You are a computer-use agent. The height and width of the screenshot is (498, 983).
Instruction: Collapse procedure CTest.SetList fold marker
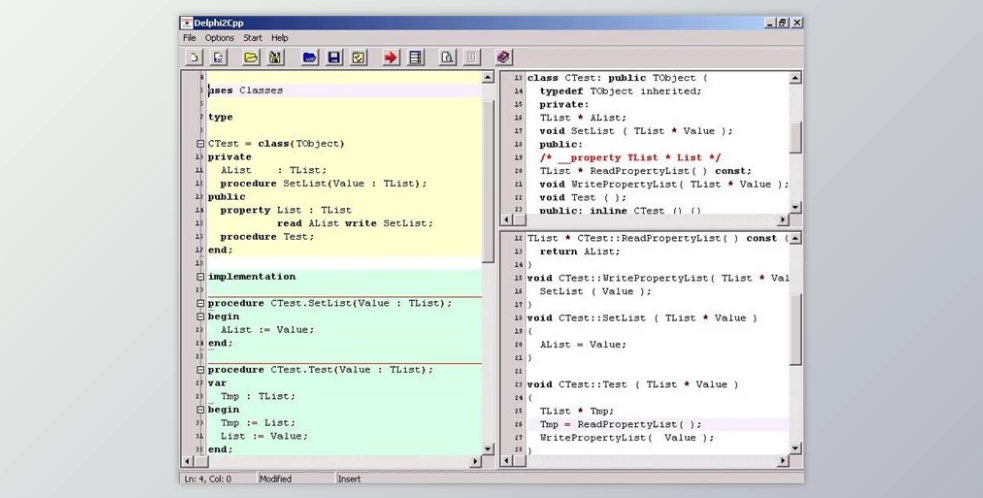point(201,303)
